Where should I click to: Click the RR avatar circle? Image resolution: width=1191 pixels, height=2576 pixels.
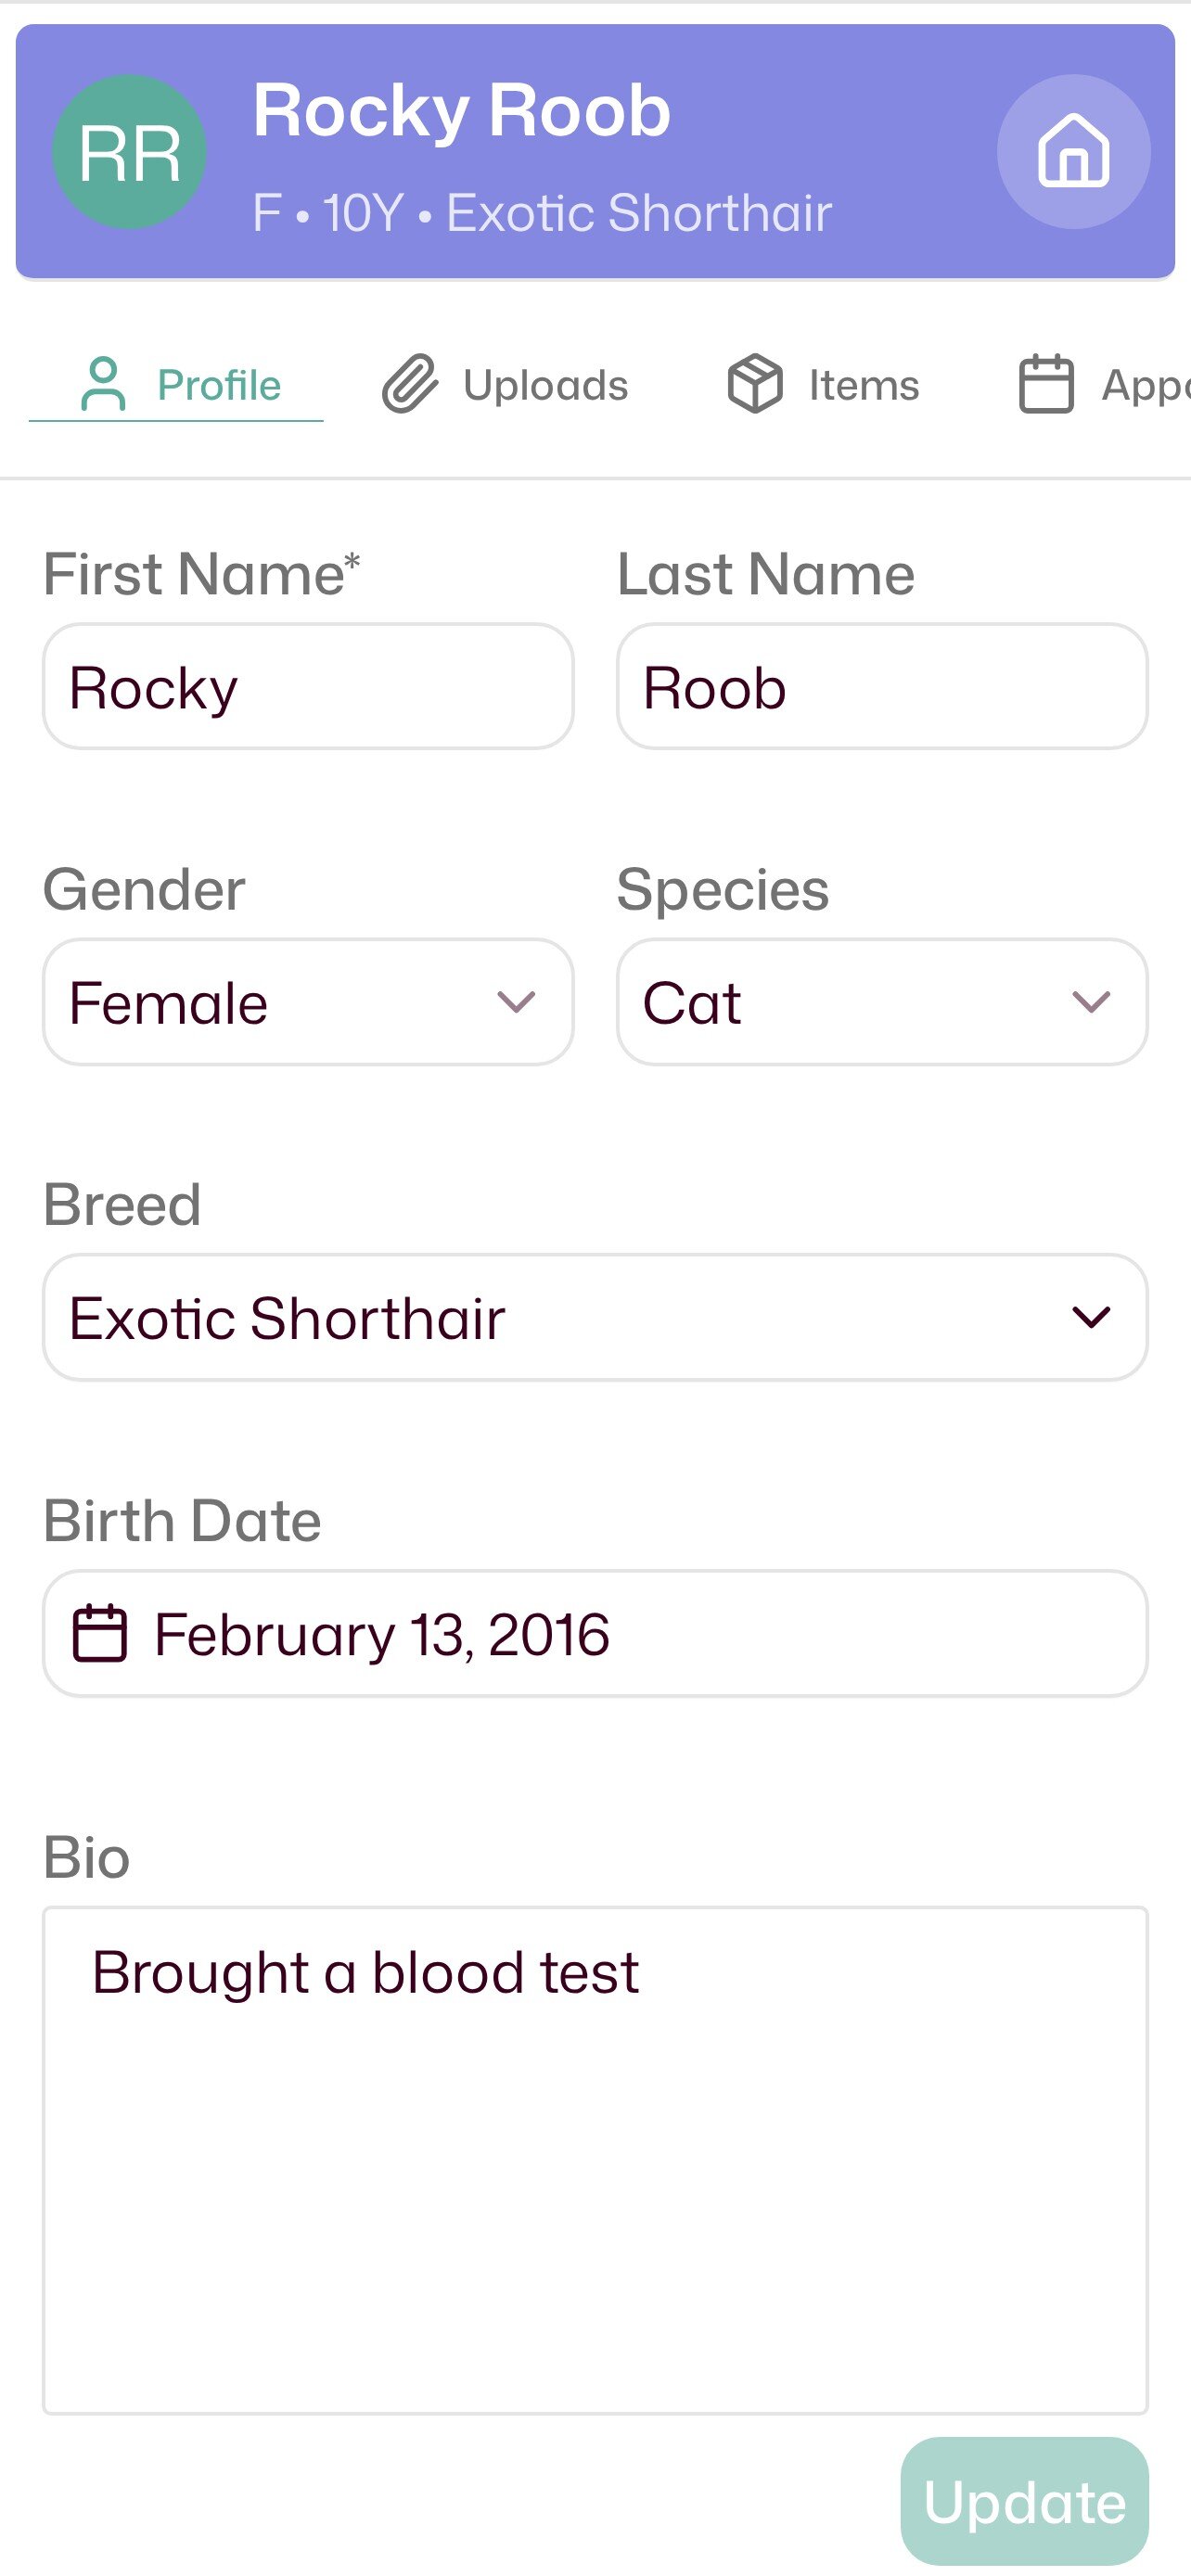(129, 152)
